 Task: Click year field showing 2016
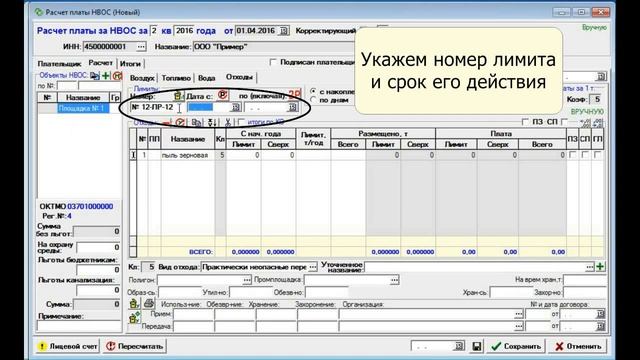click(184, 31)
